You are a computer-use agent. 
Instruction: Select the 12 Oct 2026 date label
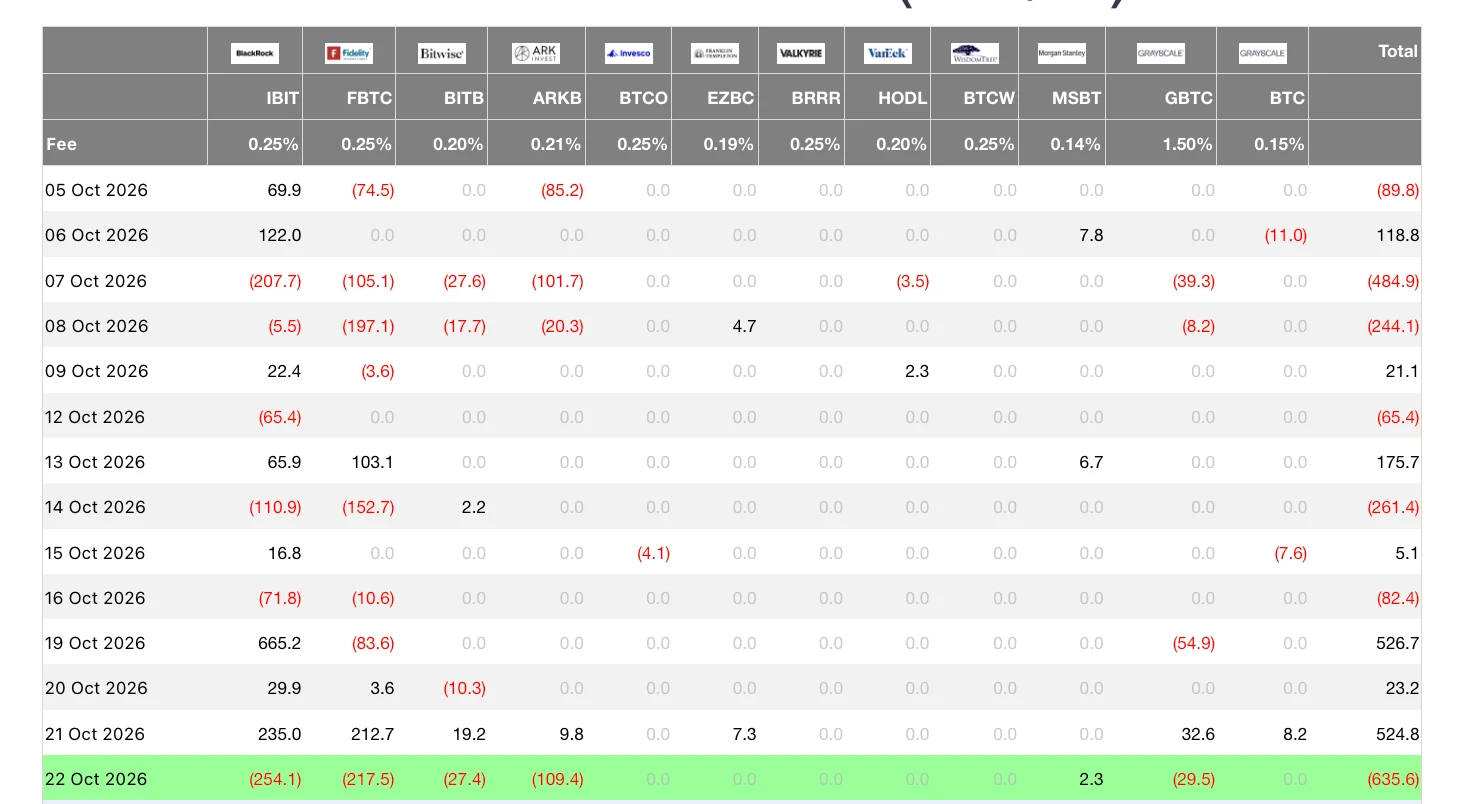click(95, 417)
